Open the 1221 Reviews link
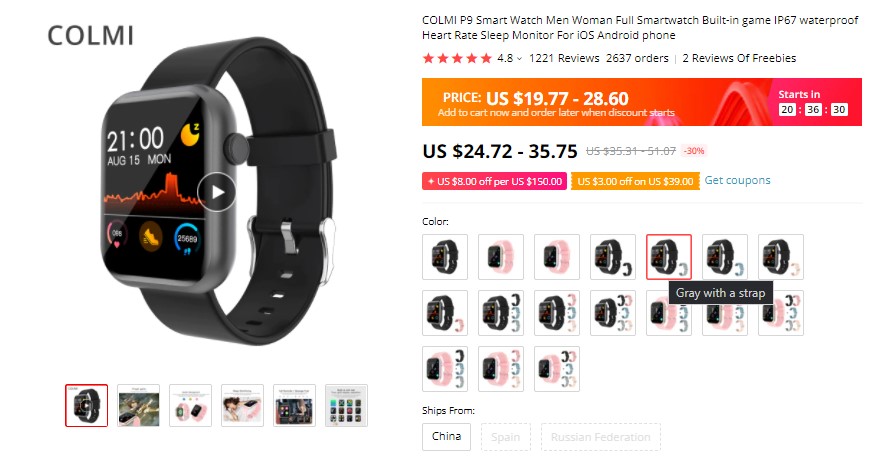Viewport: 888px width, 462px height. pyautogui.click(x=563, y=58)
